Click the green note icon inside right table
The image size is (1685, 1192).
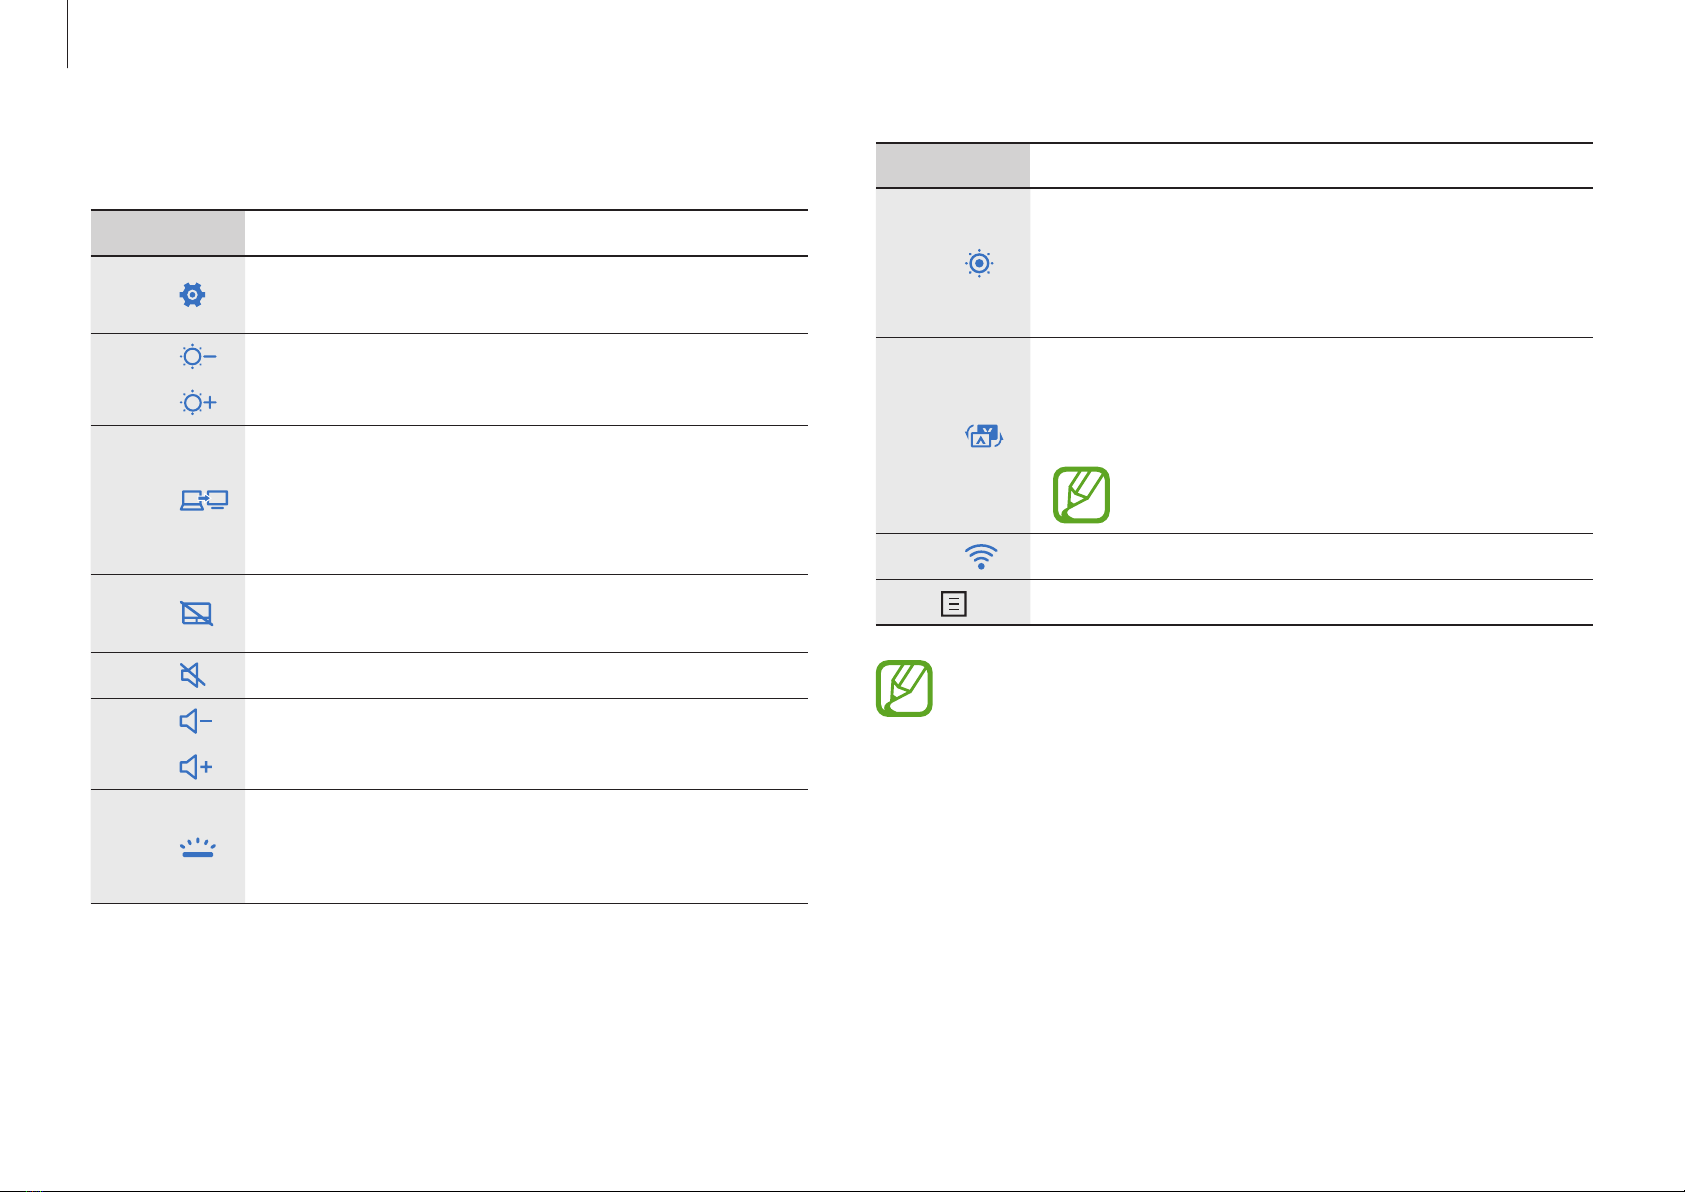point(1082,495)
